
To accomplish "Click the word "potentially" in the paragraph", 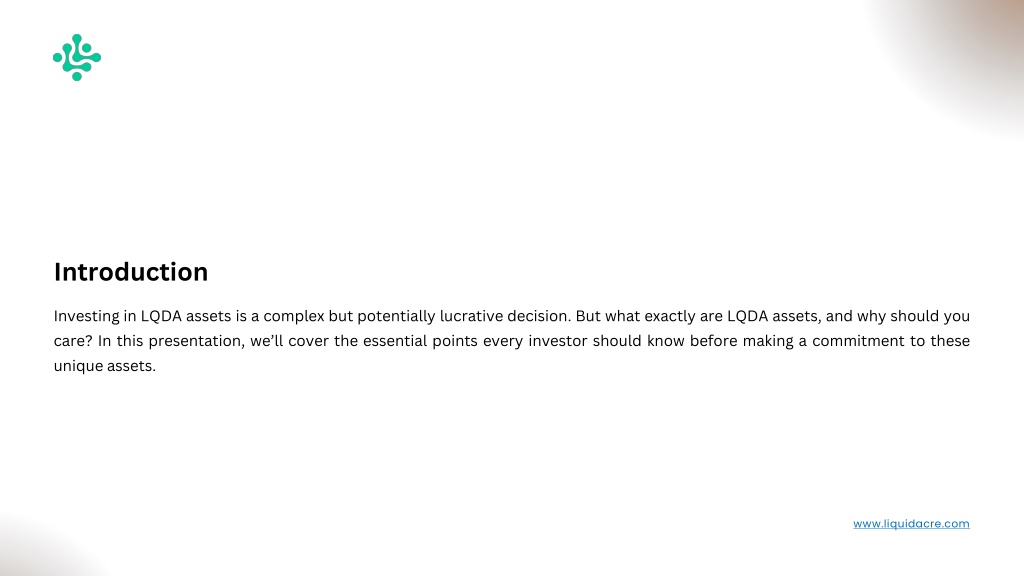I will tap(396, 317).
